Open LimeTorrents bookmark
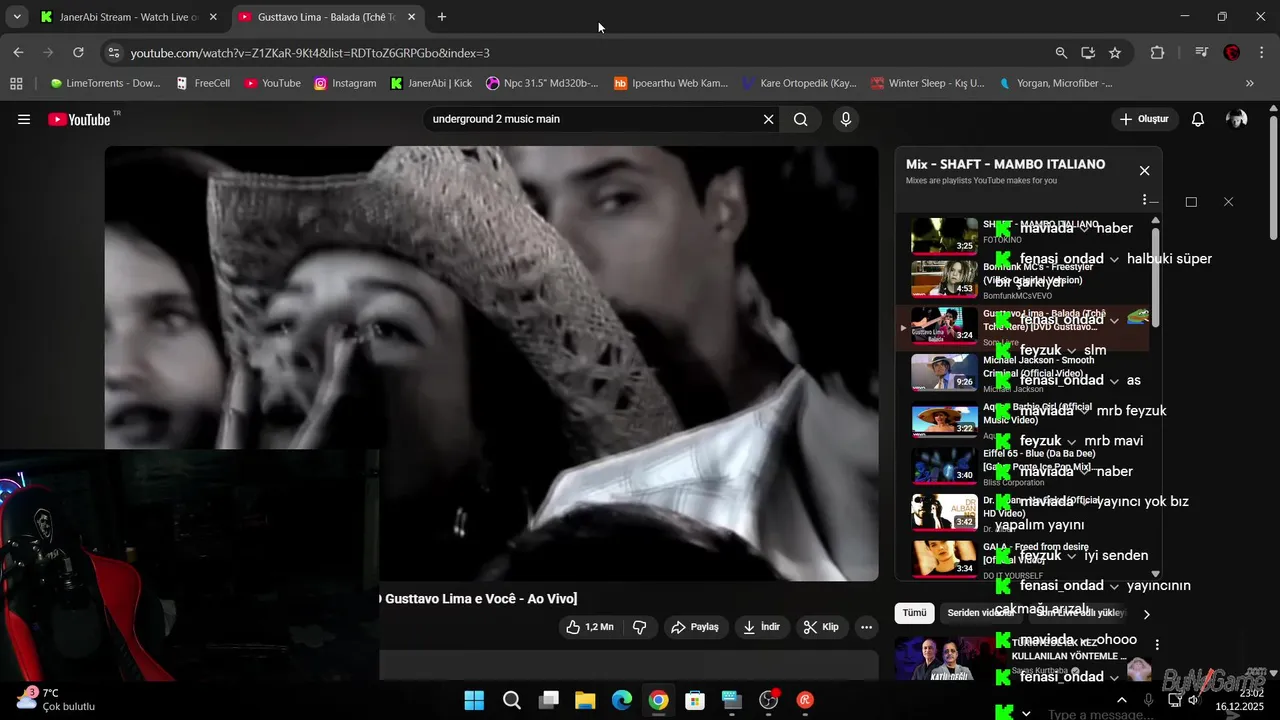Viewport: 1280px width, 720px height. click(x=104, y=83)
